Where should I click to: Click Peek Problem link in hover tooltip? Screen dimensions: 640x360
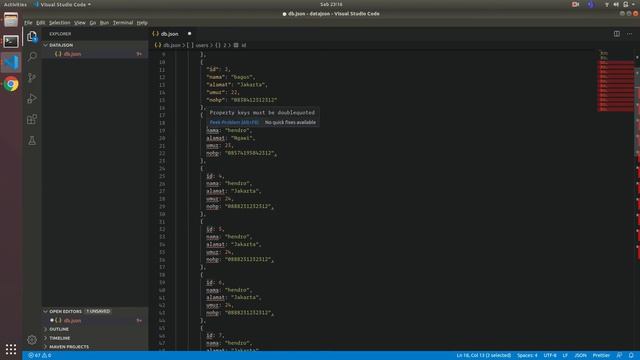(x=234, y=122)
